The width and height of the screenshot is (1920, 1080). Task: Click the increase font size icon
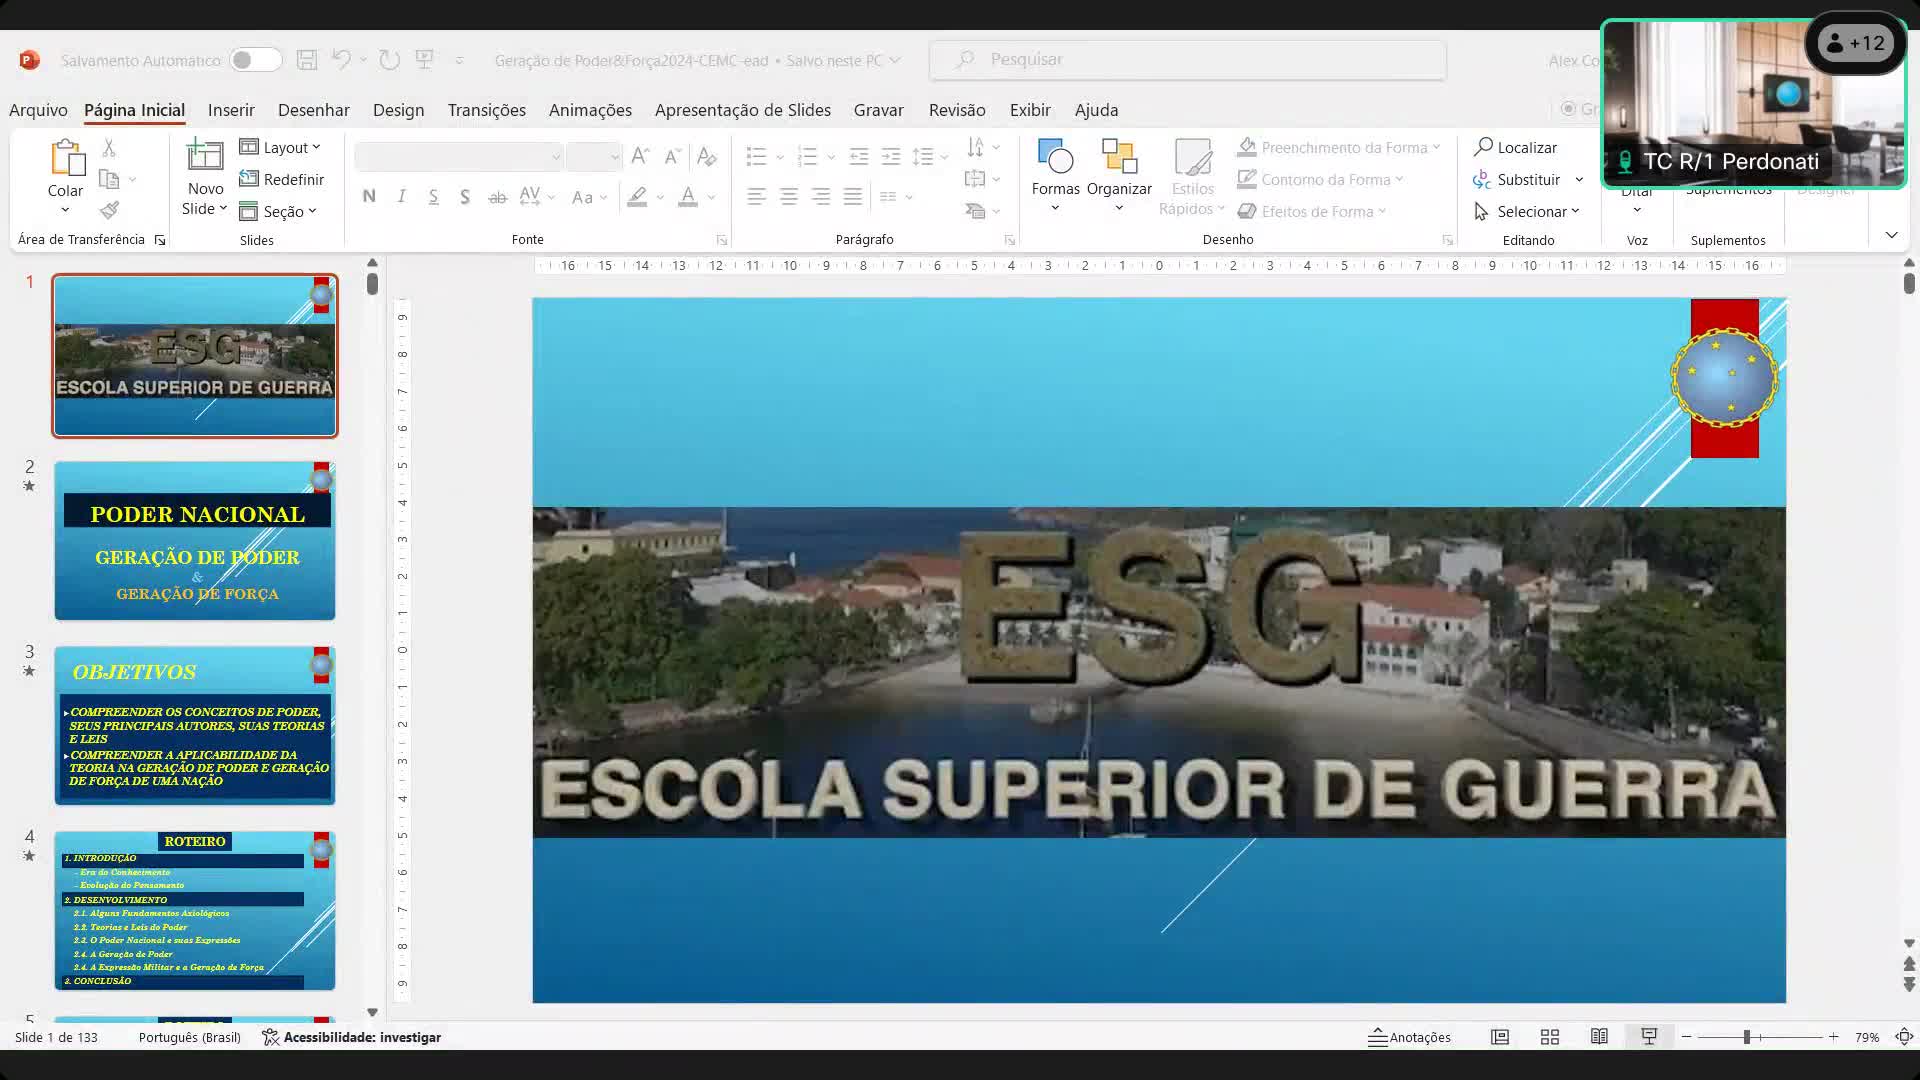click(x=640, y=156)
